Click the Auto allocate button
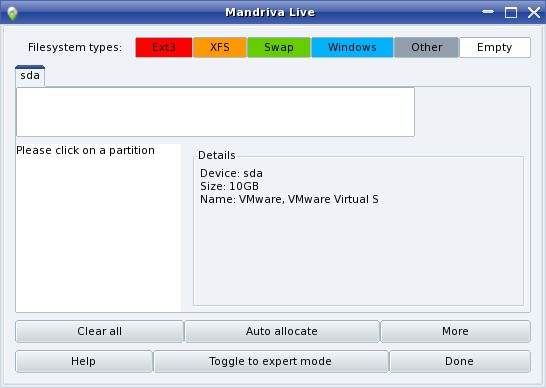Image resolution: width=546 pixels, height=388 pixels. [282, 331]
